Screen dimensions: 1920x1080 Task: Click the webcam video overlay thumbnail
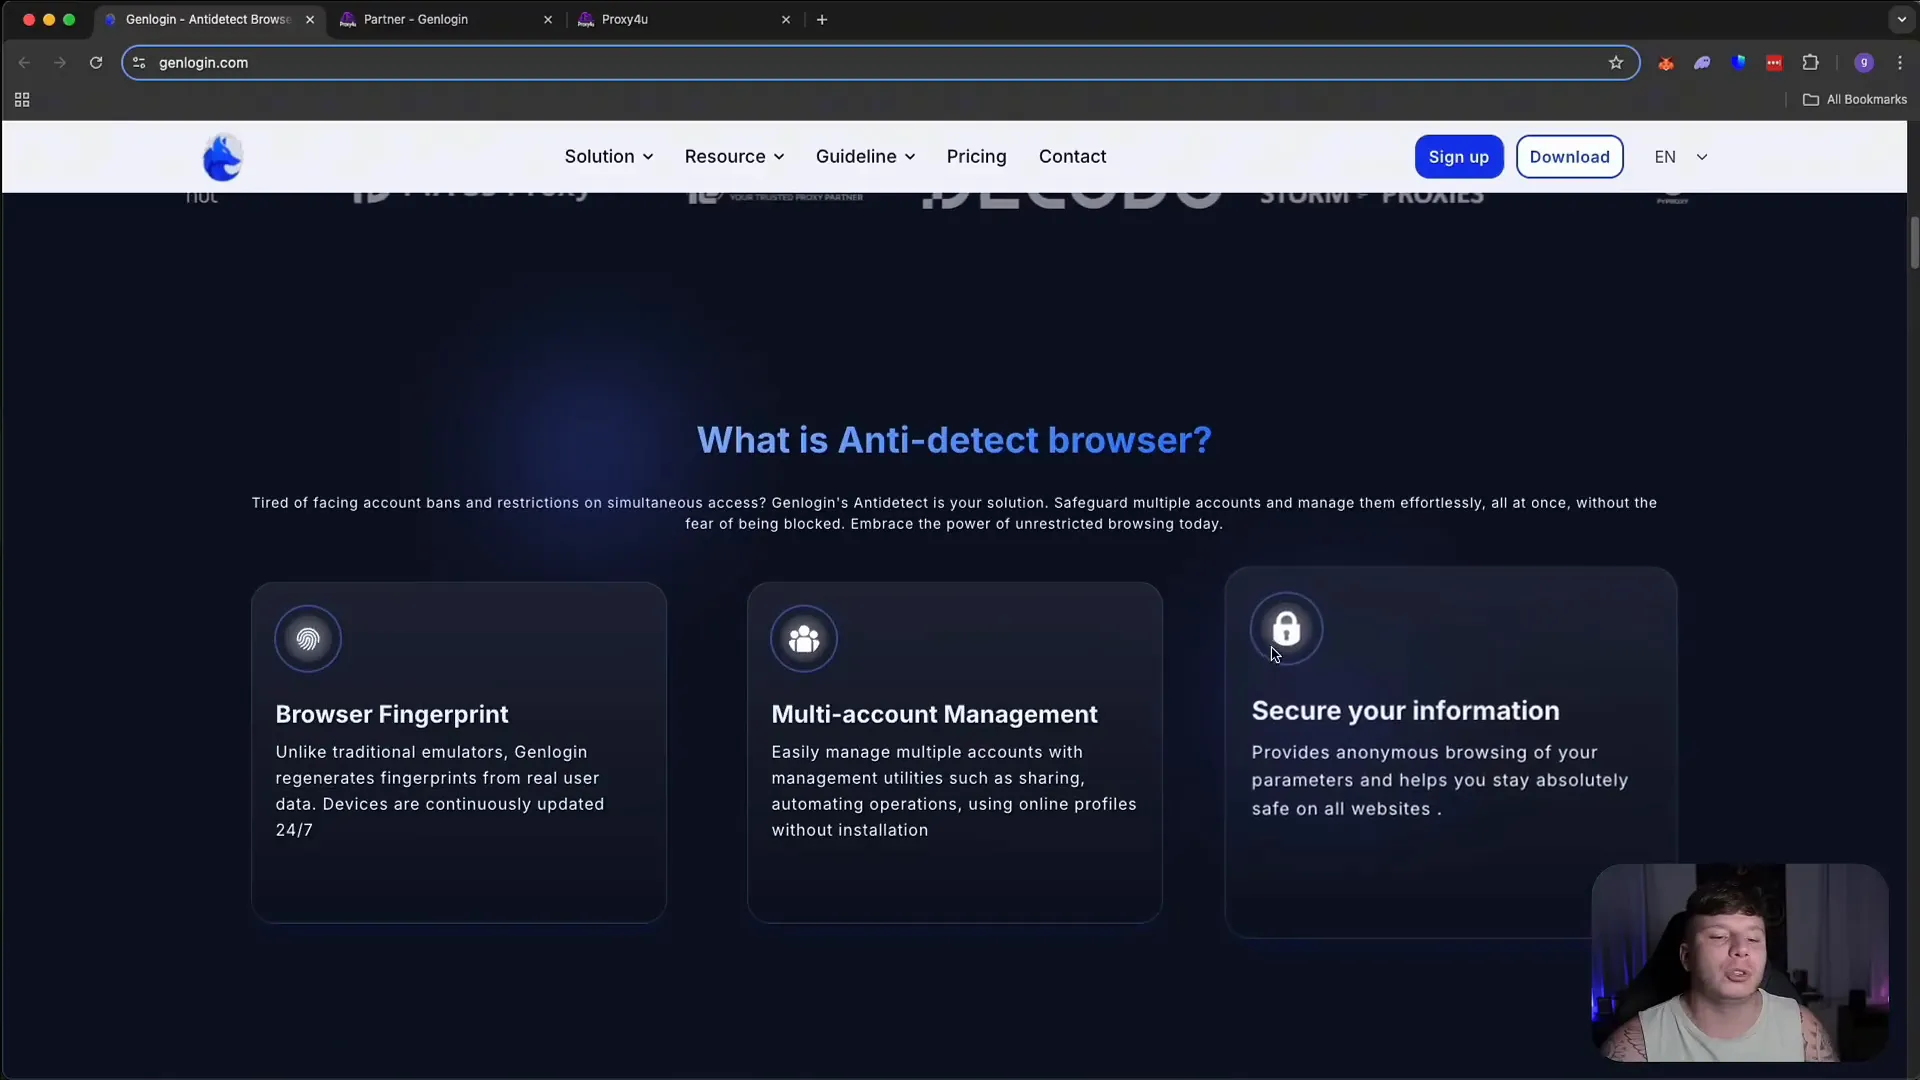(x=1739, y=962)
